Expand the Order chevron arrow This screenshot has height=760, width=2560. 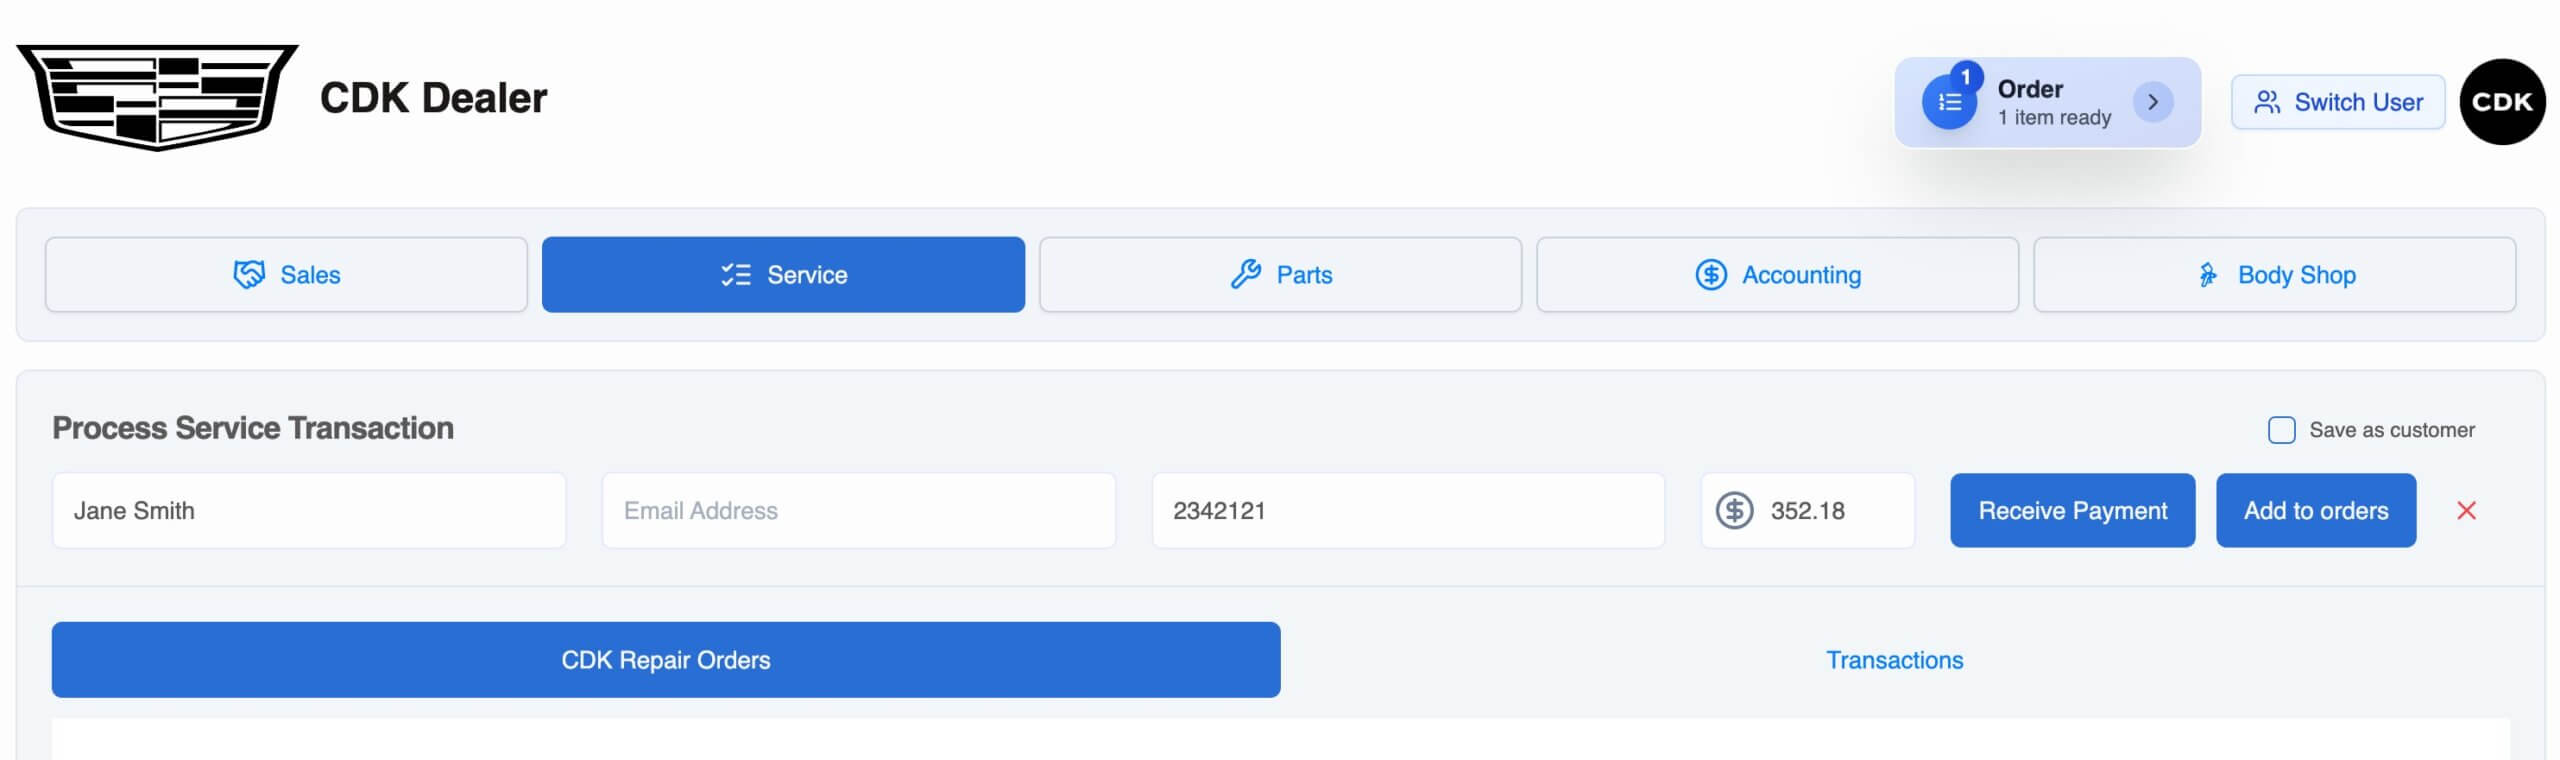(2153, 102)
